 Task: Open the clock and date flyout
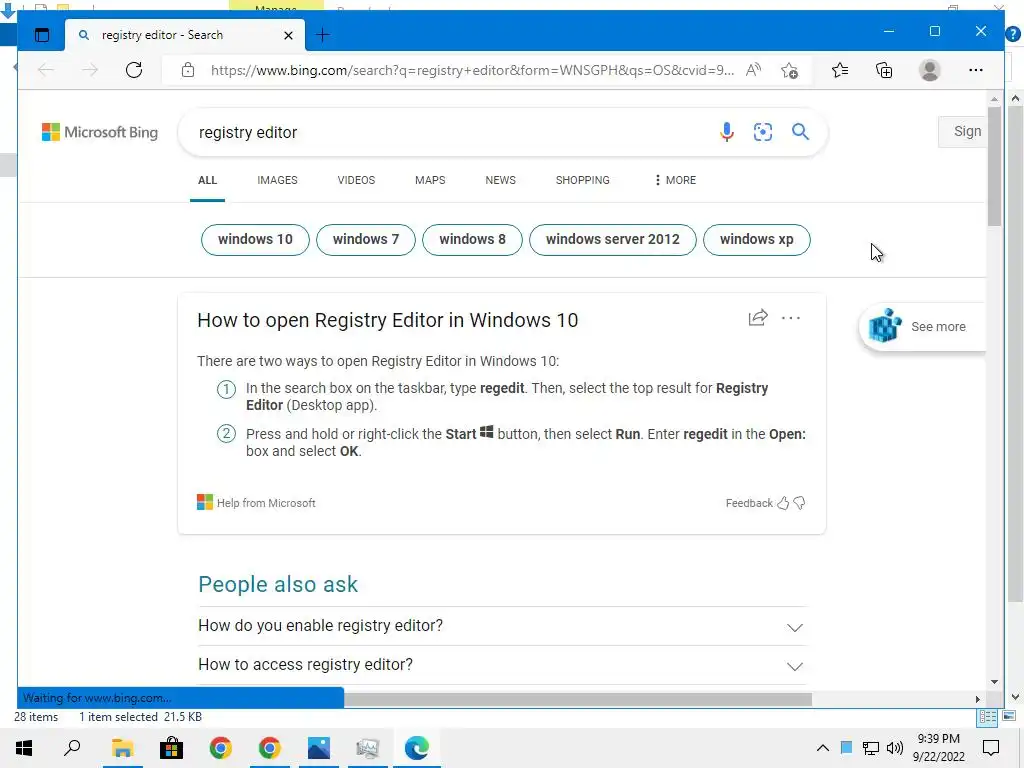[938, 748]
